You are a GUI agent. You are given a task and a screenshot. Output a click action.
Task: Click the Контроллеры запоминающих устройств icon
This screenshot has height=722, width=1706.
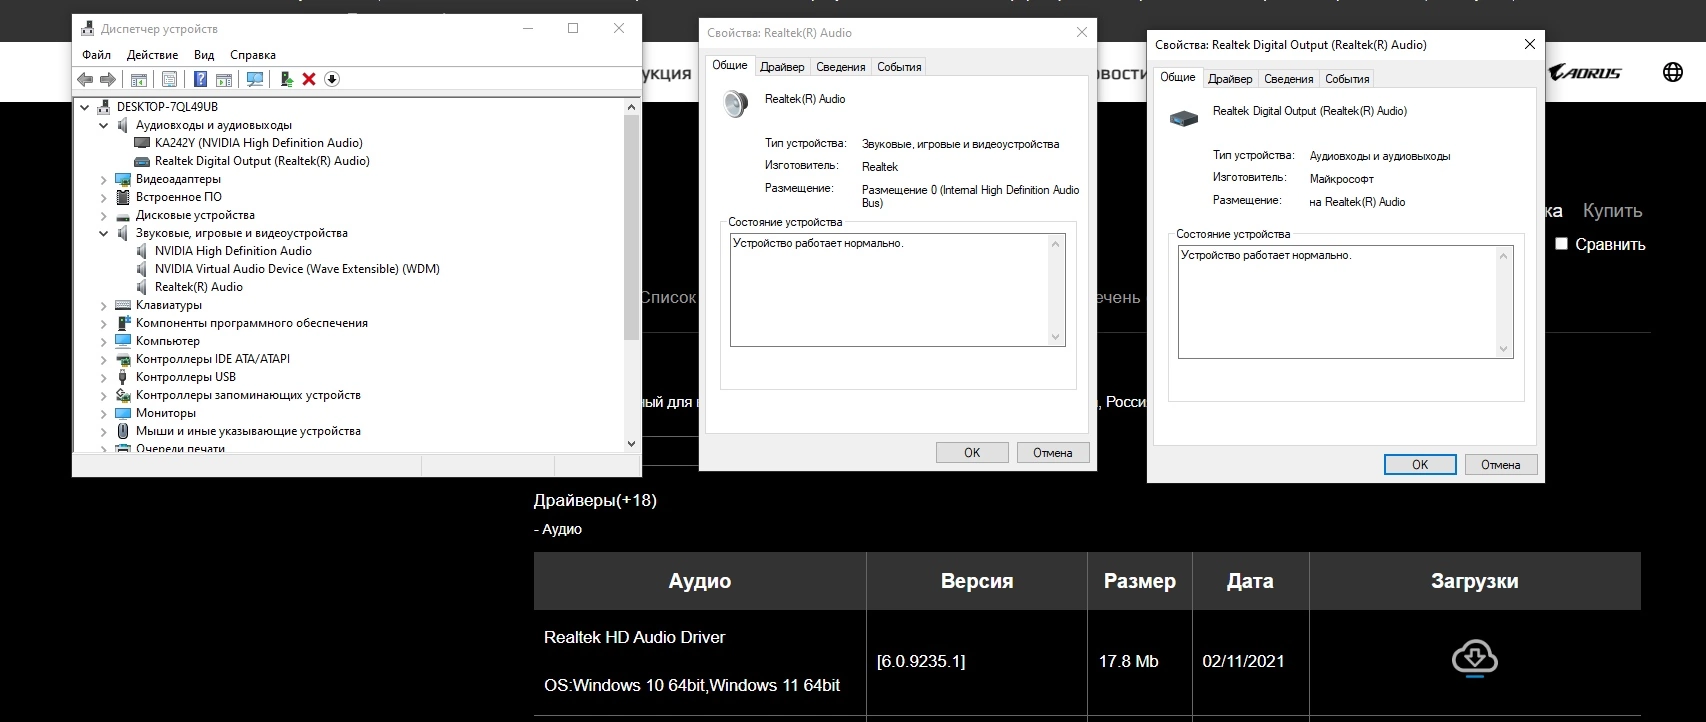pos(123,395)
